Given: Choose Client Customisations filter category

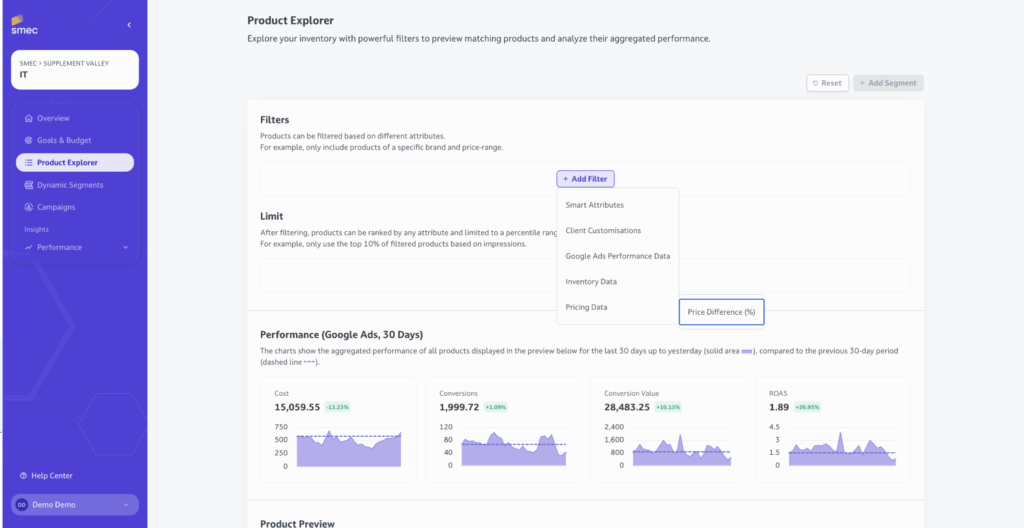Looking at the screenshot, I should (603, 230).
